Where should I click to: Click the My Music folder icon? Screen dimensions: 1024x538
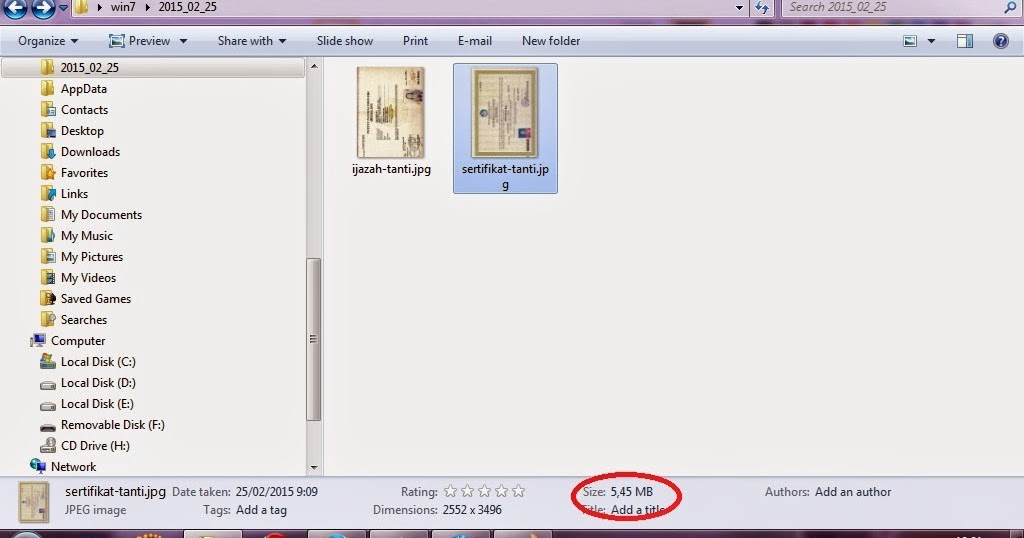coord(48,235)
